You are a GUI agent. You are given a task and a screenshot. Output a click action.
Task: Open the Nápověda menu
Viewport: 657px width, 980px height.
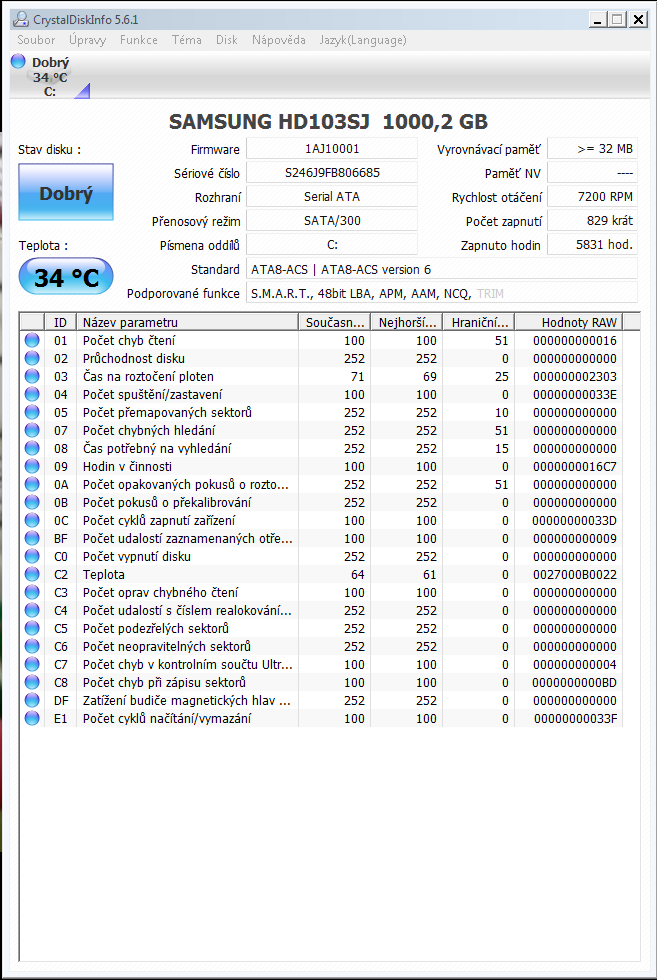[x=279, y=40]
